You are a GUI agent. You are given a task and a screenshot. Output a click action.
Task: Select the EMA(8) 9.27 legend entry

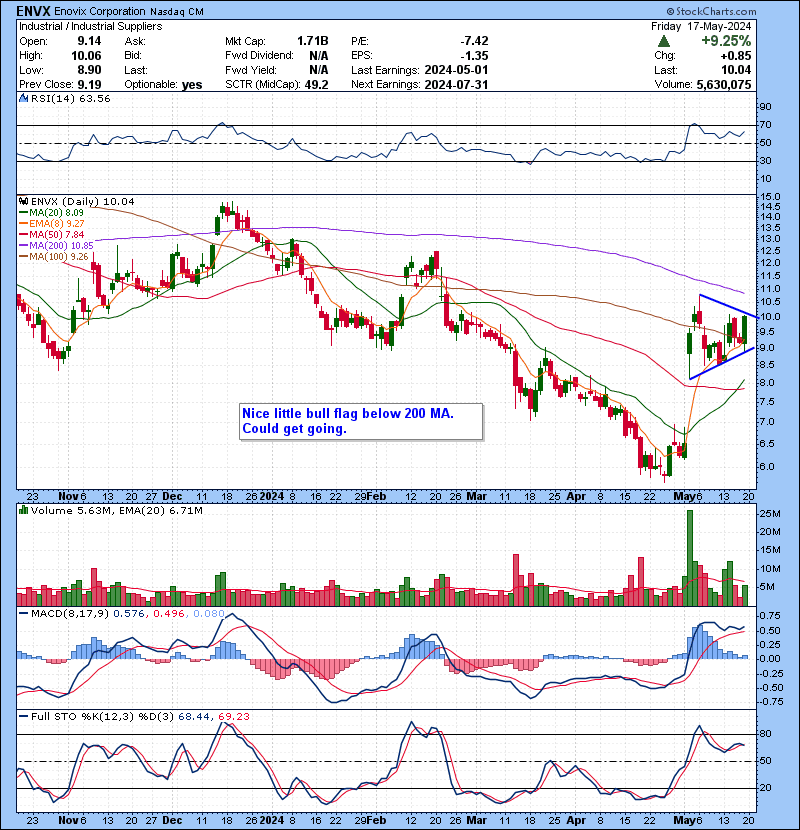(x=51, y=223)
